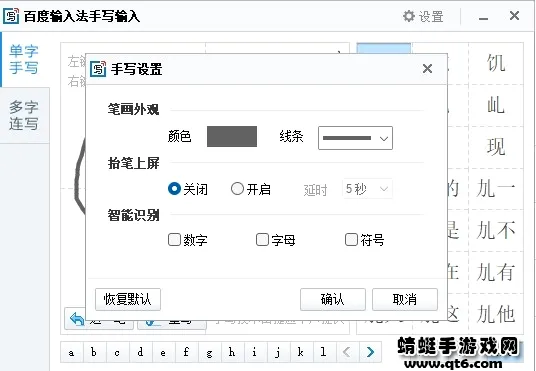This screenshot has height=371, width=536.
Task: Click letter key d
Action: tap(140, 352)
